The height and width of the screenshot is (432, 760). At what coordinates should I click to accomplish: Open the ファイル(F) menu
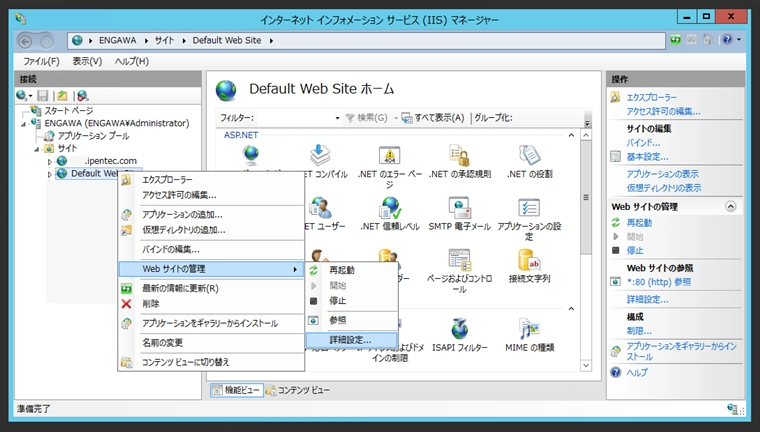(x=41, y=61)
